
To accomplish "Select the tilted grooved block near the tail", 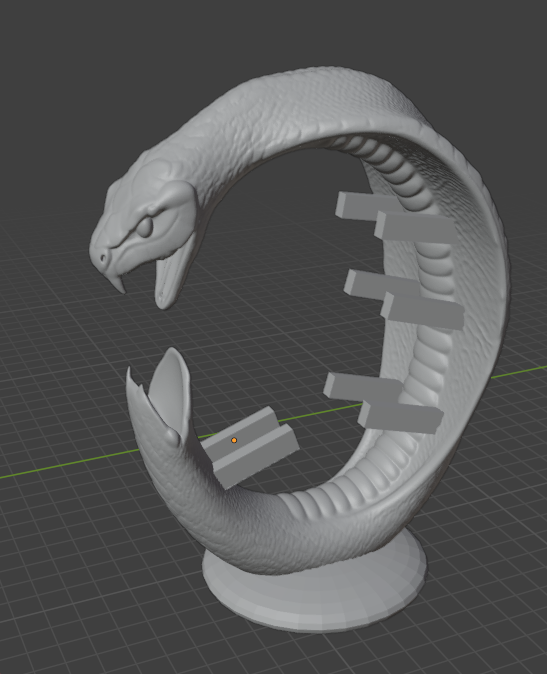I will 250,447.
